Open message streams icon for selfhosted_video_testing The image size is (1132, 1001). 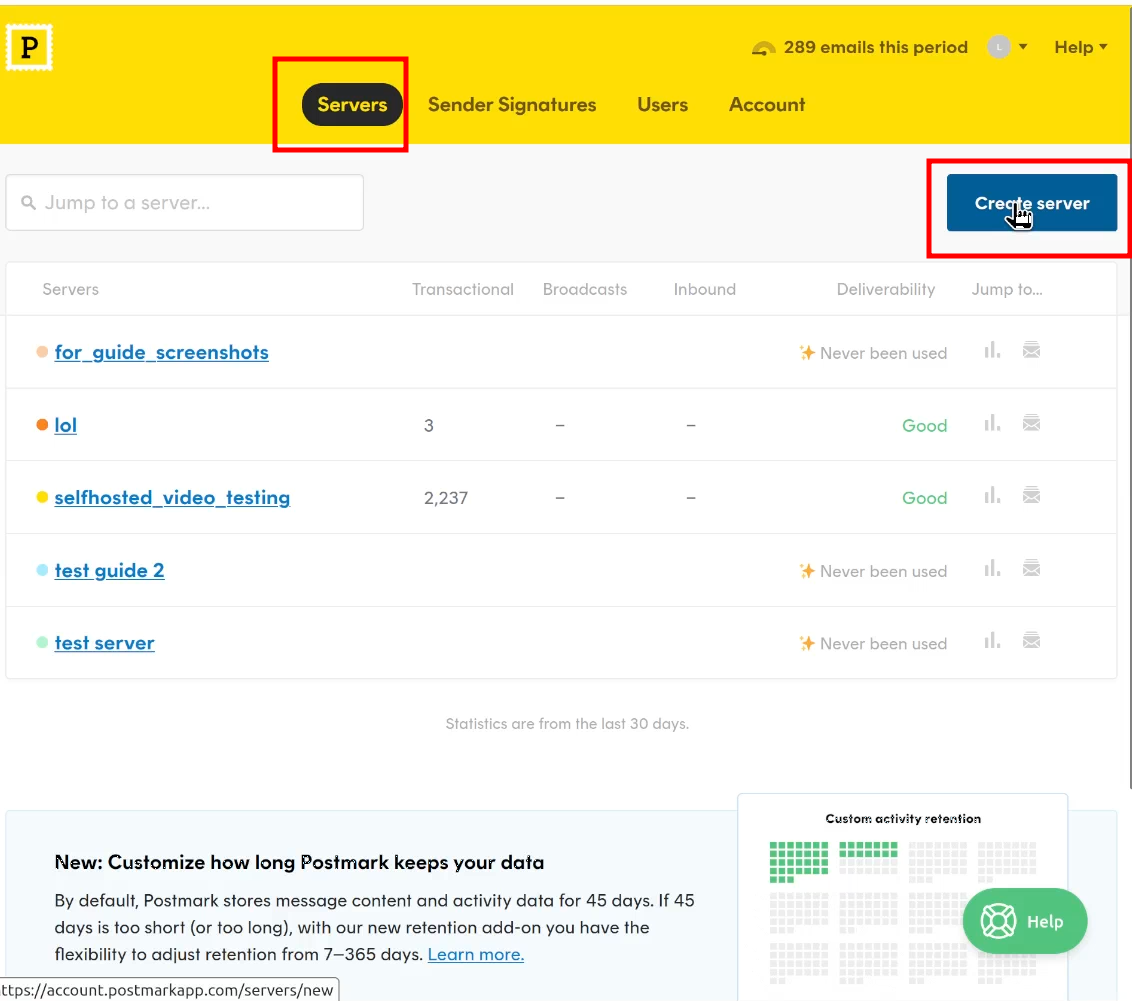tap(1031, 496)
